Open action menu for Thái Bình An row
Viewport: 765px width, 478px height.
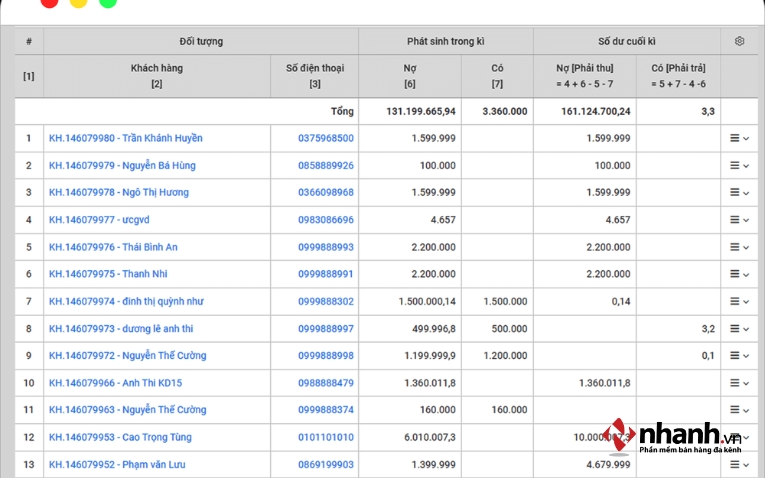pyautogui.click(x=738, y=247)
